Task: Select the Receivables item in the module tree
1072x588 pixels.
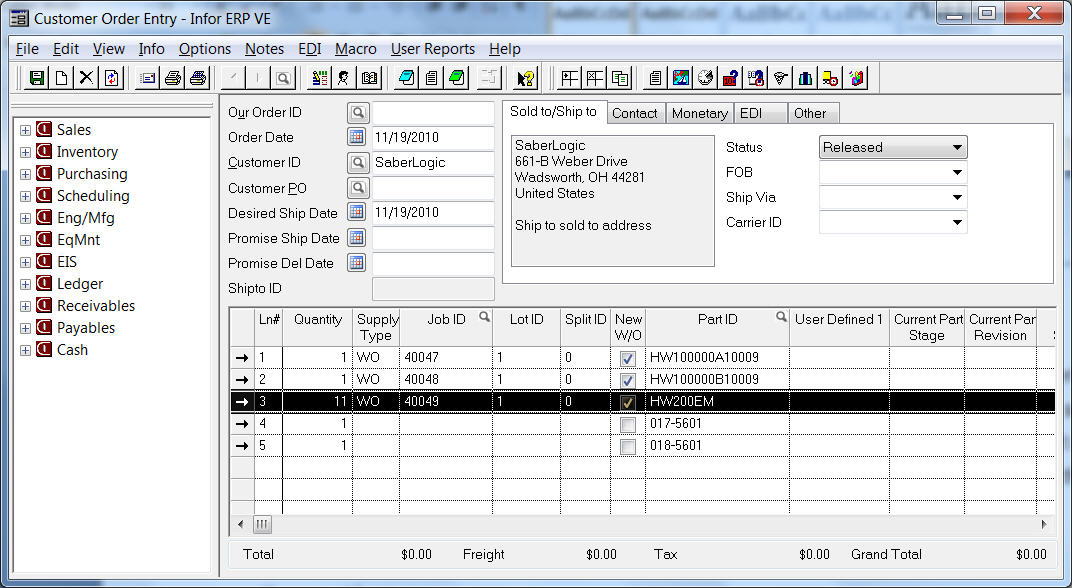Action: point(96,306)
